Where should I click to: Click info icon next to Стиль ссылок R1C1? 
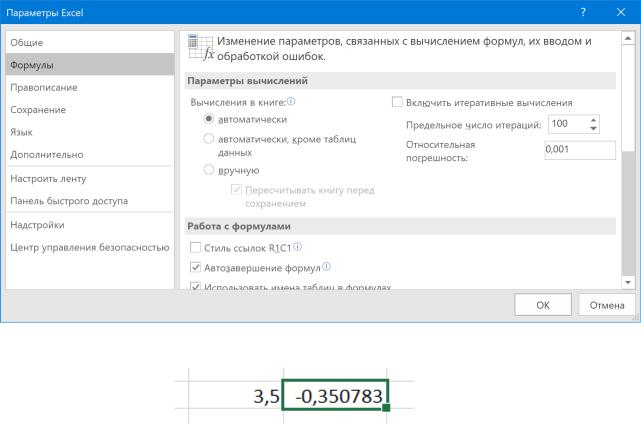(x=298, y=247)
